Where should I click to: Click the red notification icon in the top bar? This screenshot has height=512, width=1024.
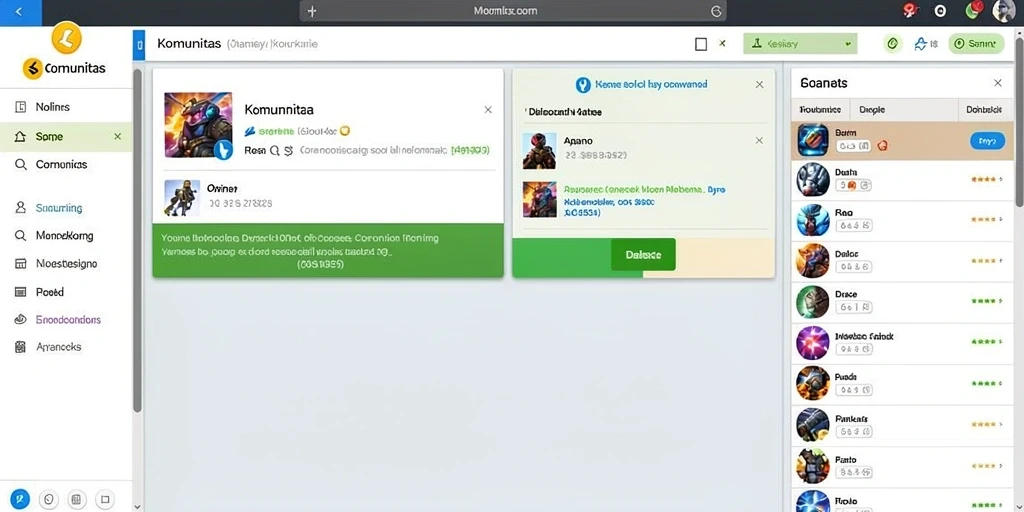[x=910, y=10]
